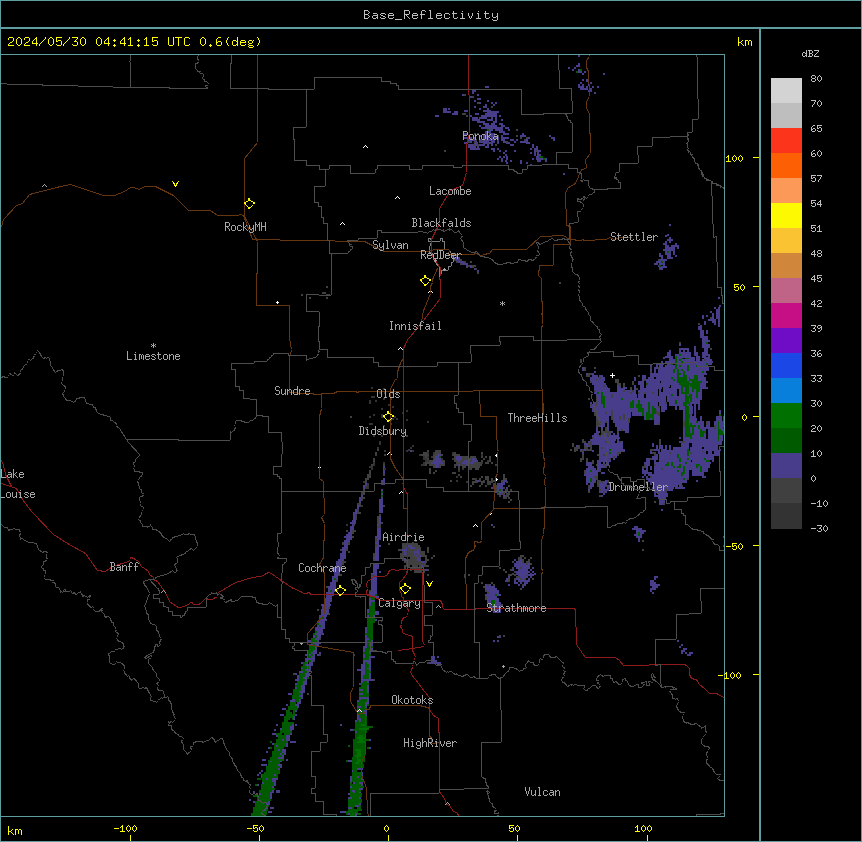Click the RockyMH label
Viewport: 862px width, 842px height.
tap(245, 227)
